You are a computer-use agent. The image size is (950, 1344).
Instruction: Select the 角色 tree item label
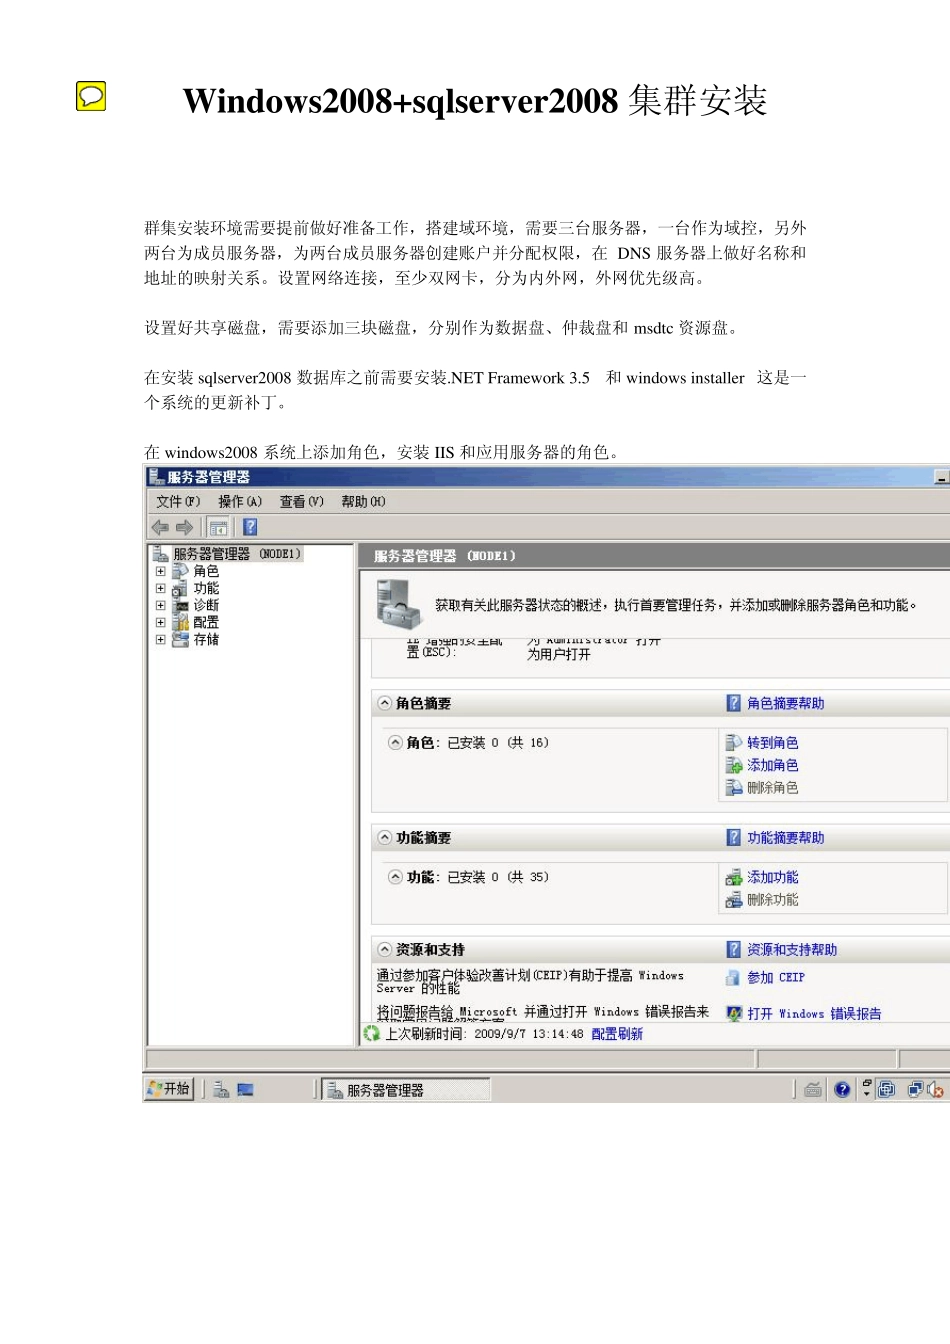(206, 571)
